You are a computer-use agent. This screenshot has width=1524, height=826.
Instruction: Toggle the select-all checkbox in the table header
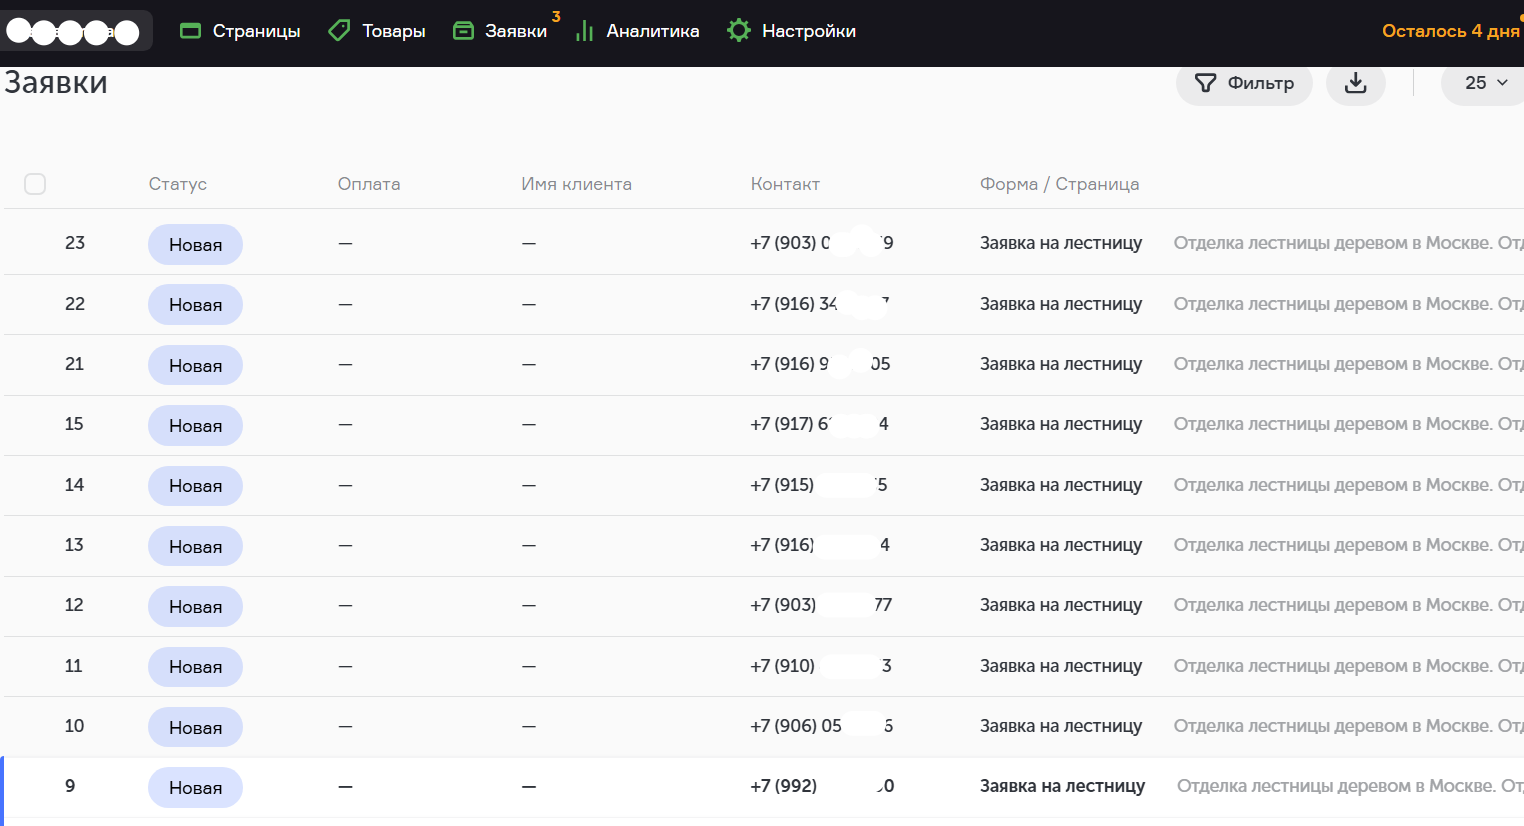coord(35,184)
